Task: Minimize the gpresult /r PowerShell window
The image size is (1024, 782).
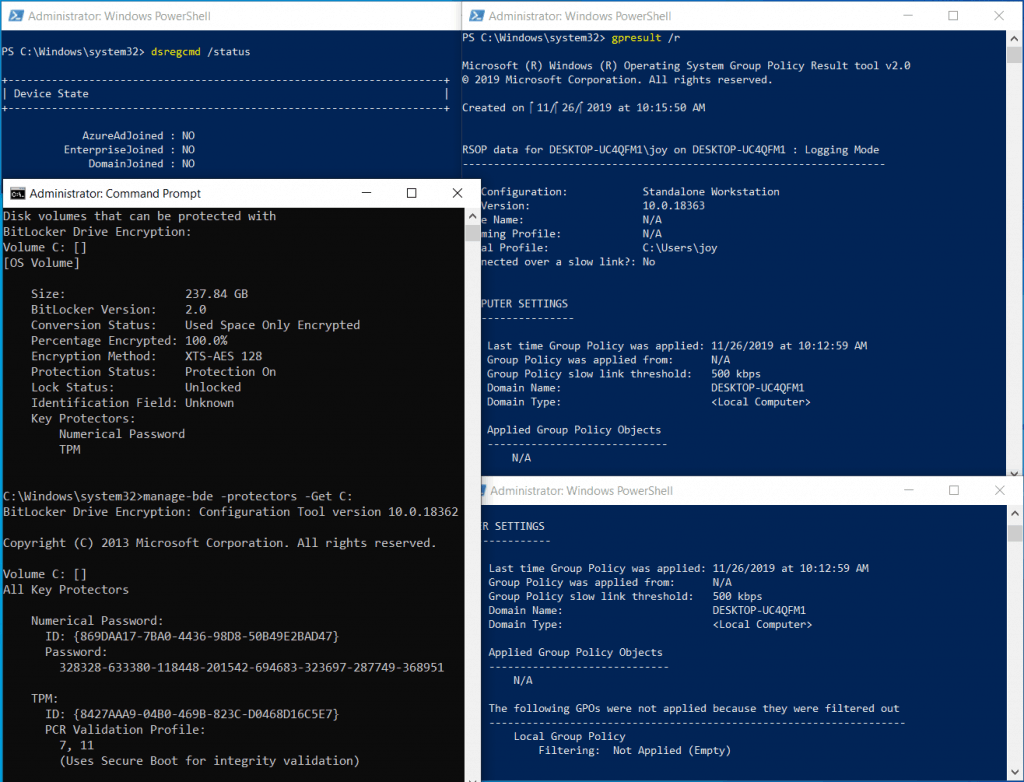Action: 907,16
